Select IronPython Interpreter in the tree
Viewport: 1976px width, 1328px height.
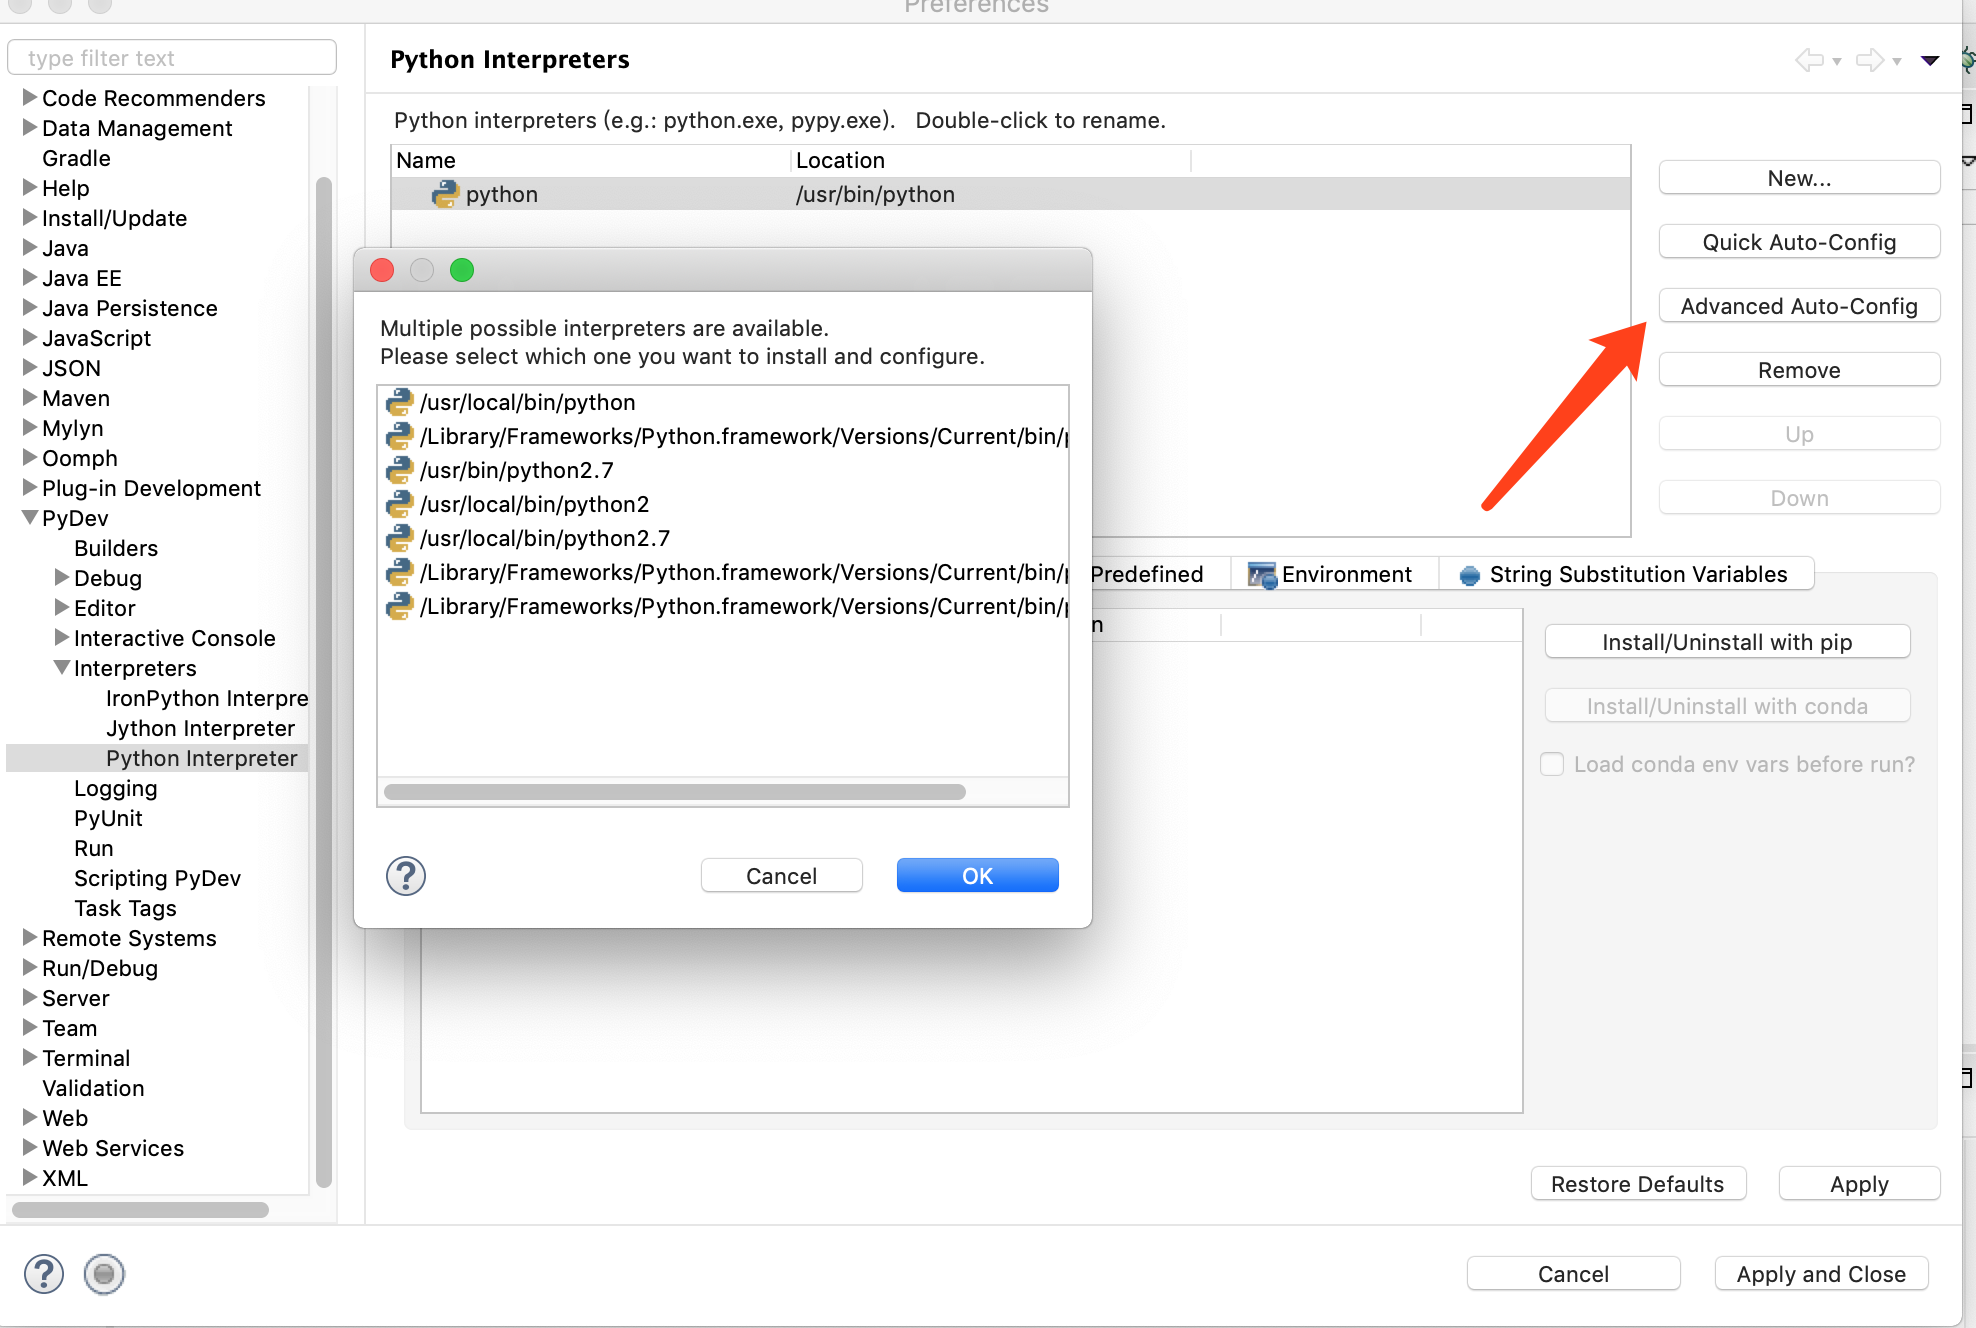[207, 698]
